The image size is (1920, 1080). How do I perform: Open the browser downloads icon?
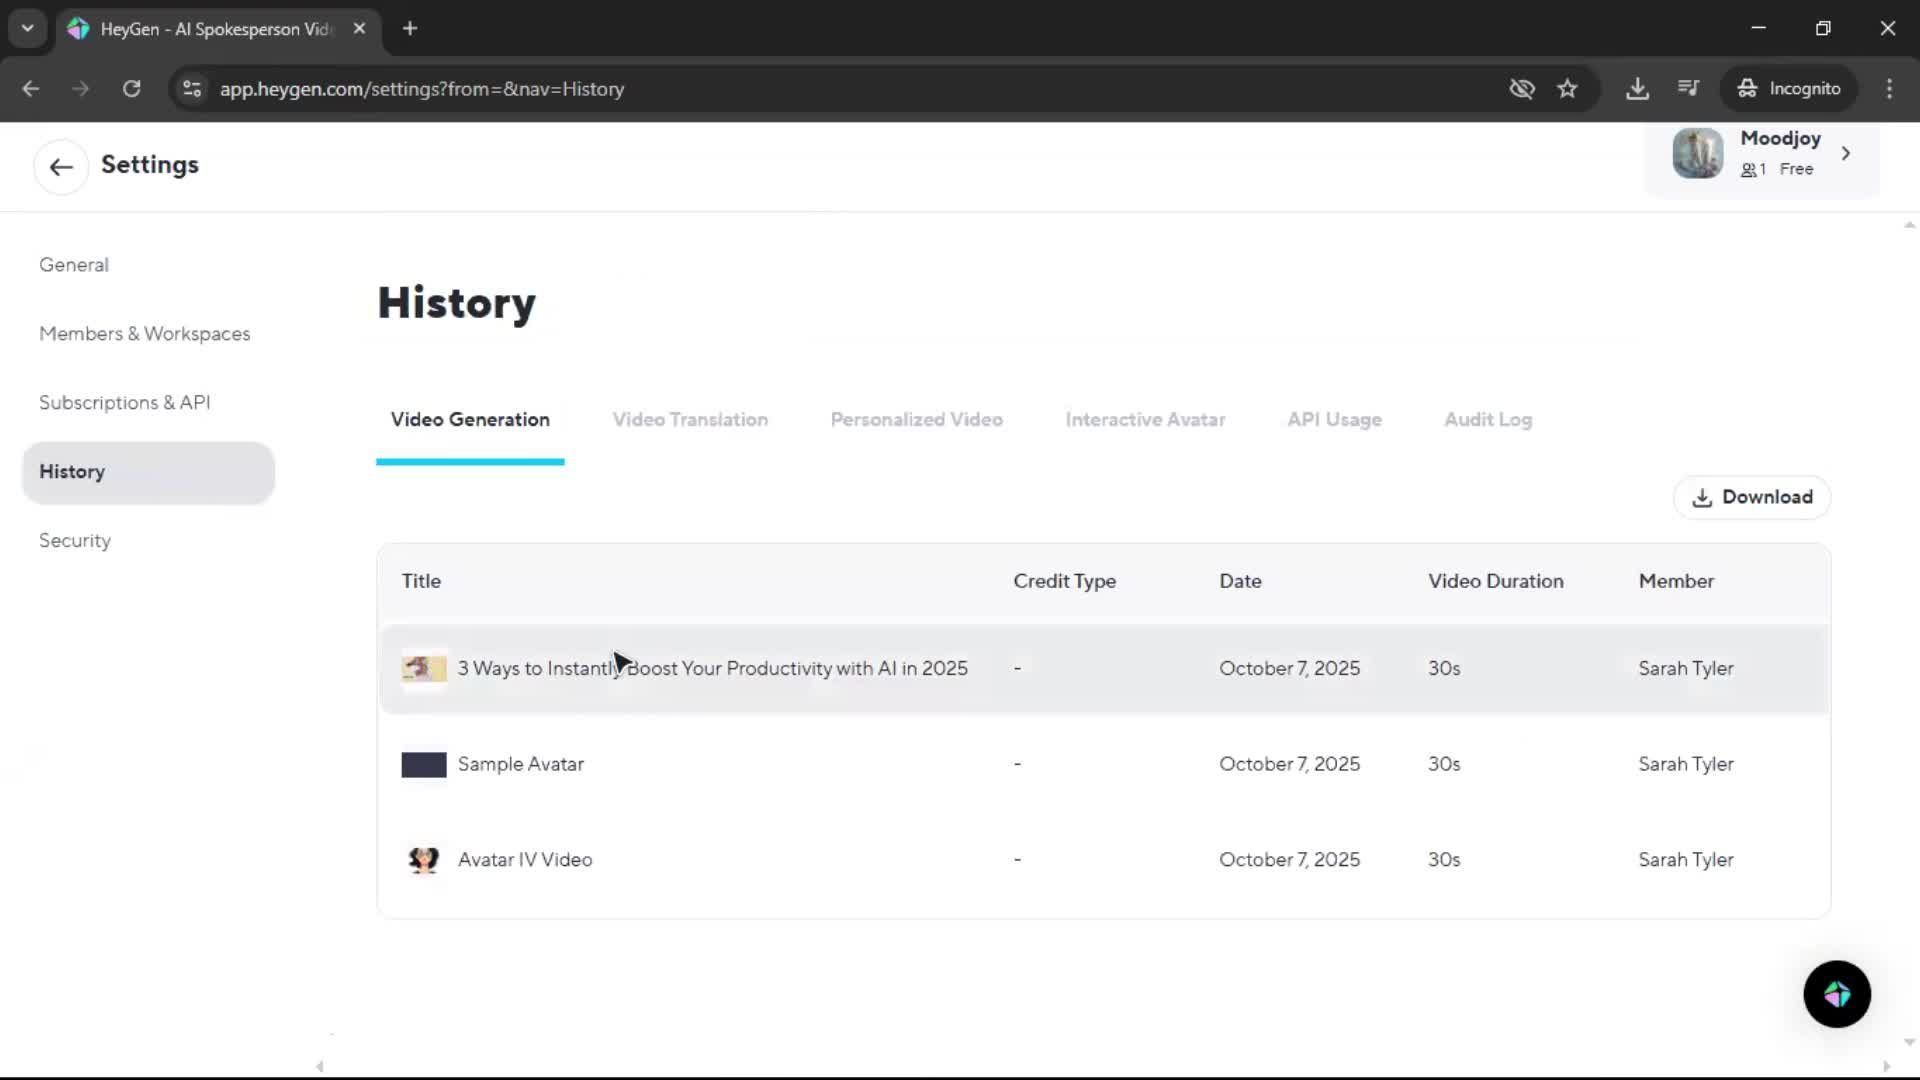(1637, 88)
